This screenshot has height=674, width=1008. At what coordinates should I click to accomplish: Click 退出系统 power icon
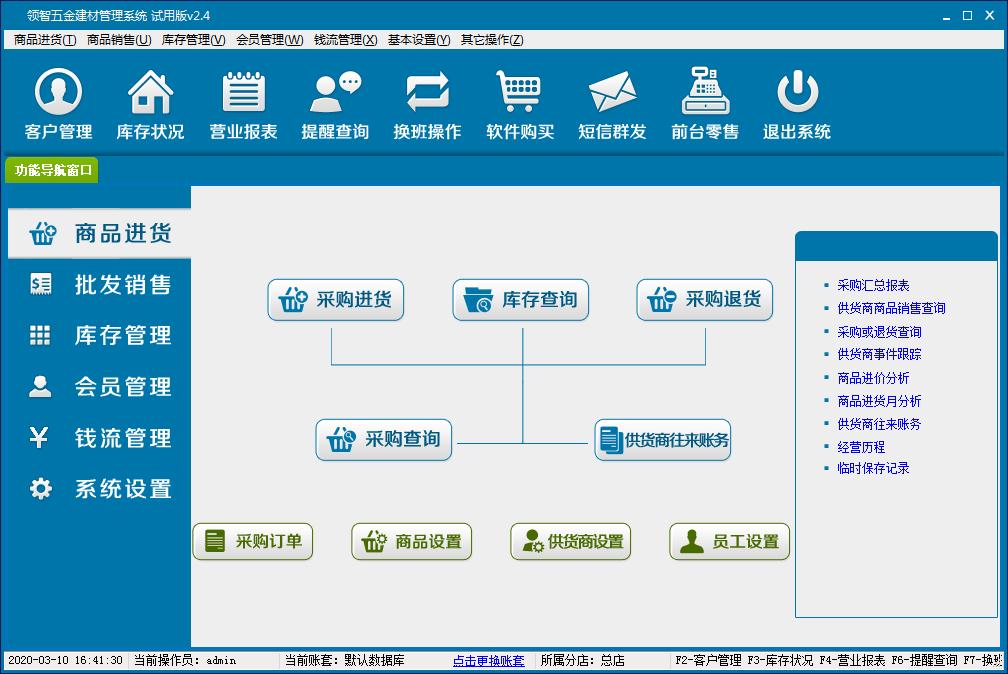[x=797, y=104]
